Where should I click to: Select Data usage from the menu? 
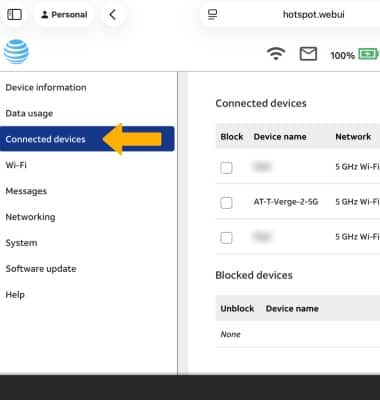pyautogui.click(x=29, y=114)
